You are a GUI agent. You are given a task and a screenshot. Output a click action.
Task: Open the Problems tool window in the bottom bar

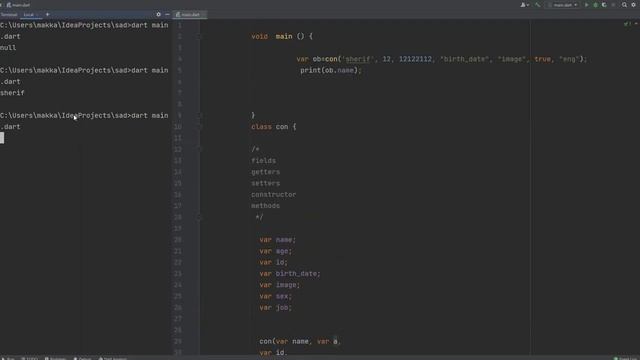tap(55, 358)
